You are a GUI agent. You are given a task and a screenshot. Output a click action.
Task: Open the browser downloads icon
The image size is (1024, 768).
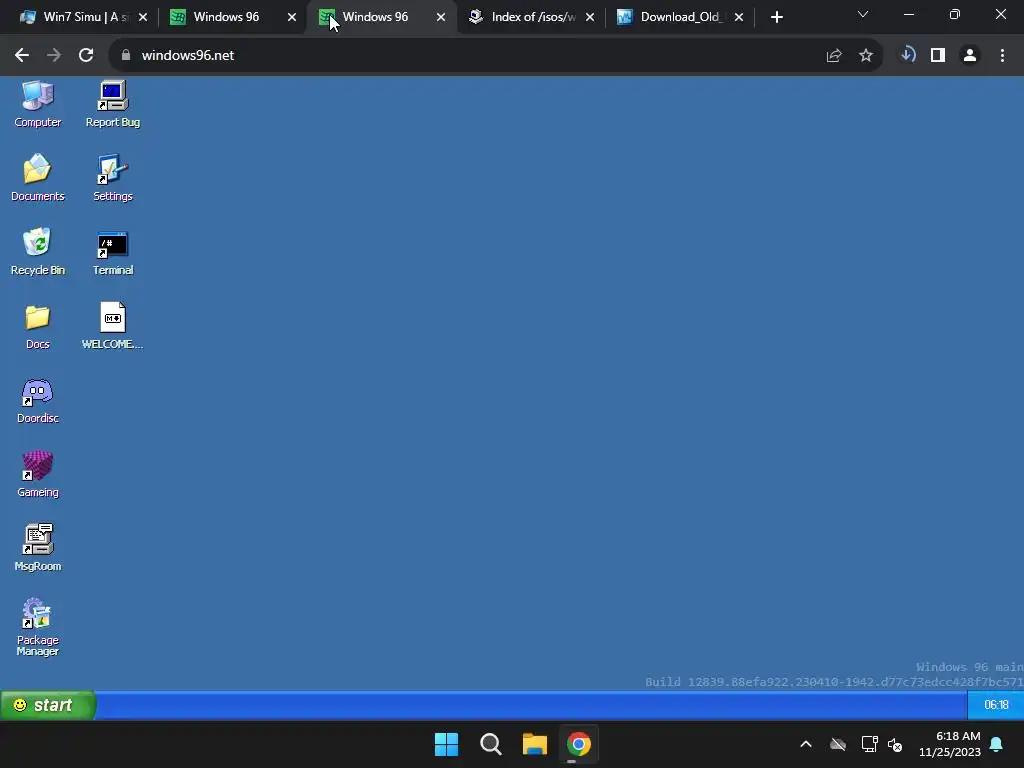pyautogui.click(x=907, y=55)
